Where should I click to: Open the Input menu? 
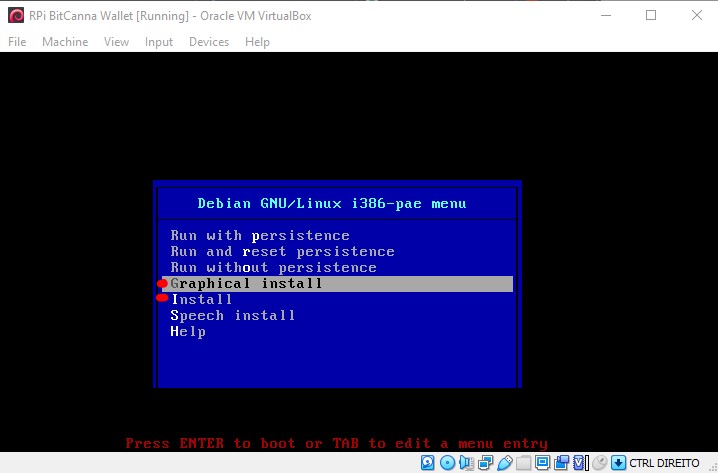point(159,42)
